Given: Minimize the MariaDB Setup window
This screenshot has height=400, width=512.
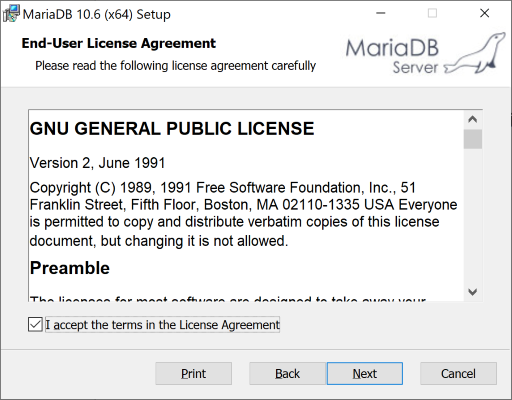Looking at the screenshot, I should point(381,13).
